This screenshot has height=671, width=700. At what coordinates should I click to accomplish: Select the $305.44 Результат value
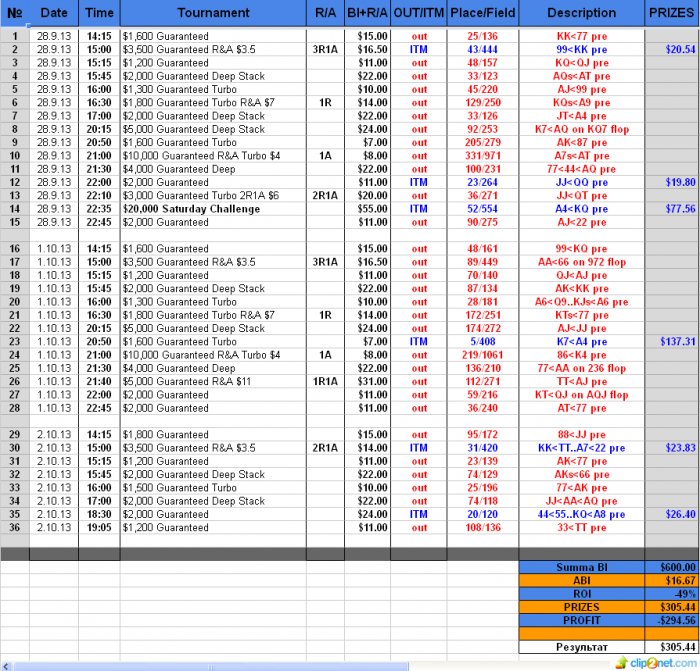(x=672, y=647)
